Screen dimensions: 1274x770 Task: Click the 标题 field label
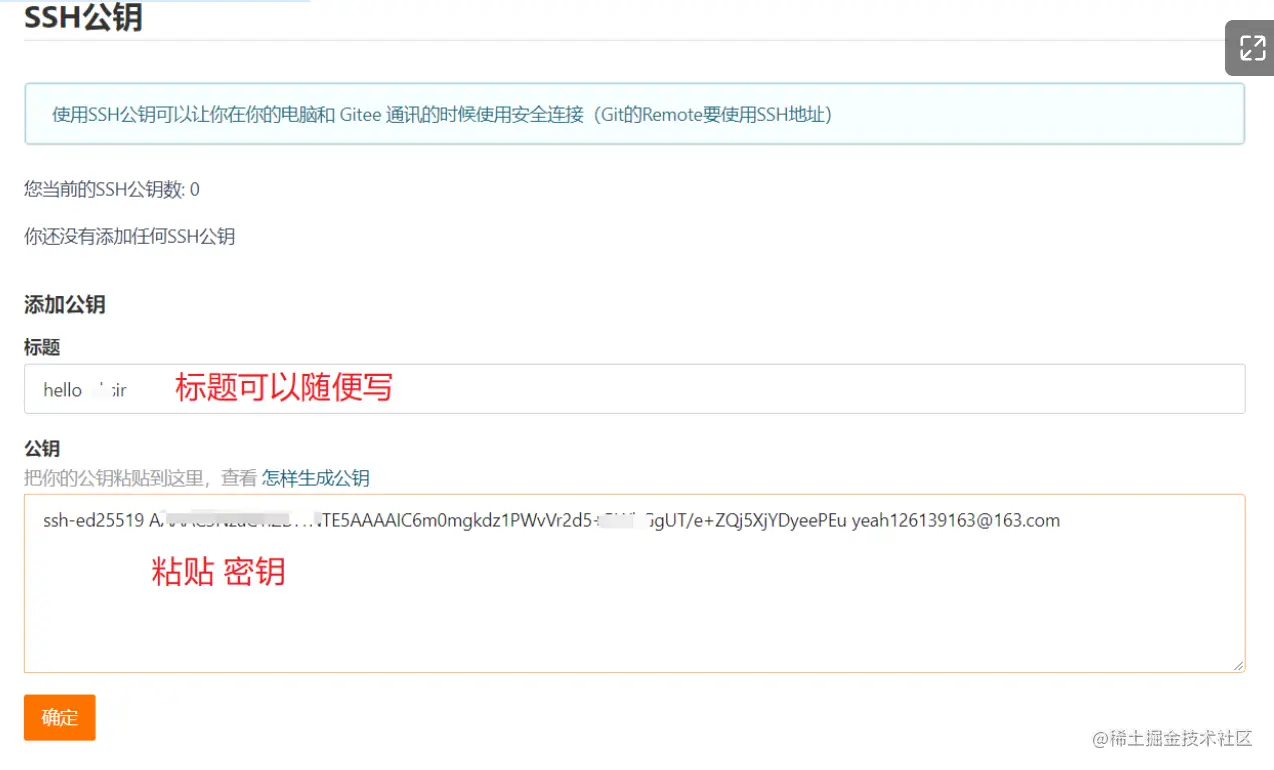(42, 347)
